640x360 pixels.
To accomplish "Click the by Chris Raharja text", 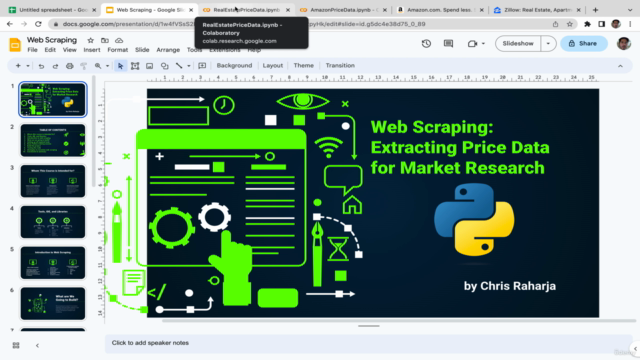I will (x=510, y=286).
